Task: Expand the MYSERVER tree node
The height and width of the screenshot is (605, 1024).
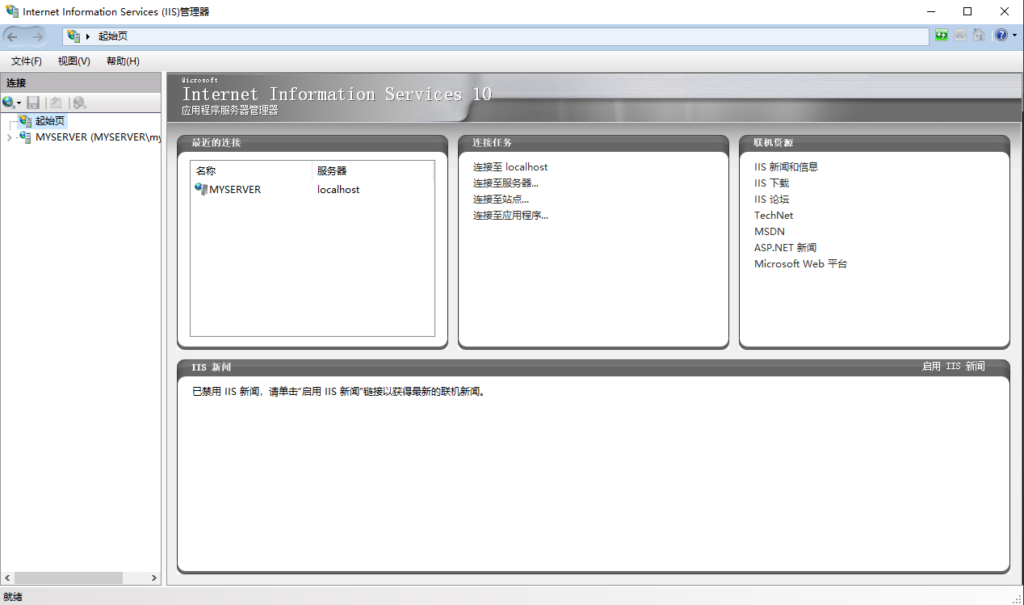Action: (x=9, y=138)
